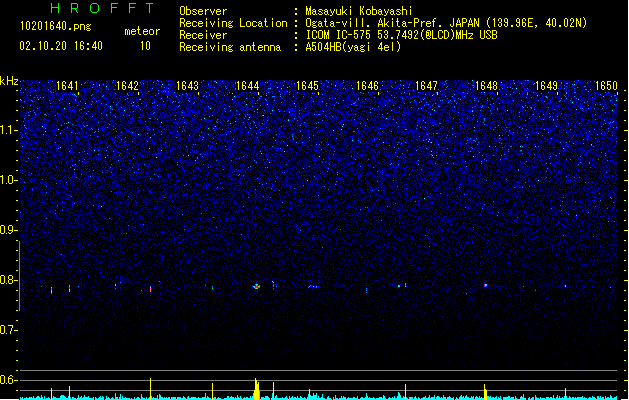The width and height of the screenshot is (629, 400).
Task: Select the meteor count value under 'meteor'
Action: (145, 46)
